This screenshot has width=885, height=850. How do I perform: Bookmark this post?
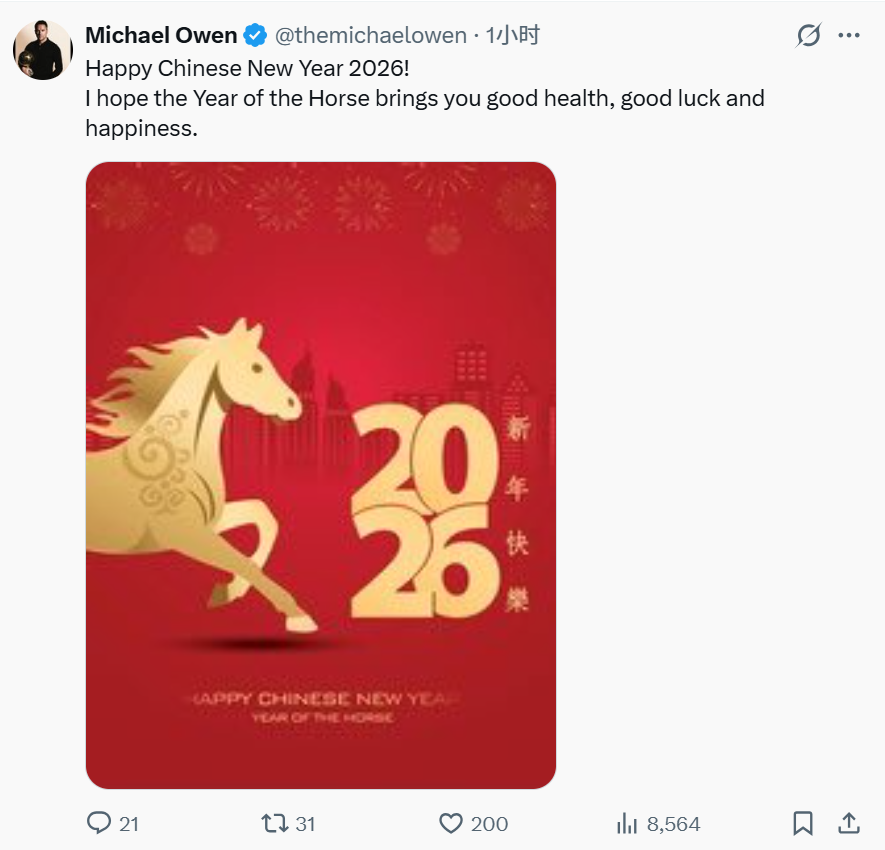[802, 823]
